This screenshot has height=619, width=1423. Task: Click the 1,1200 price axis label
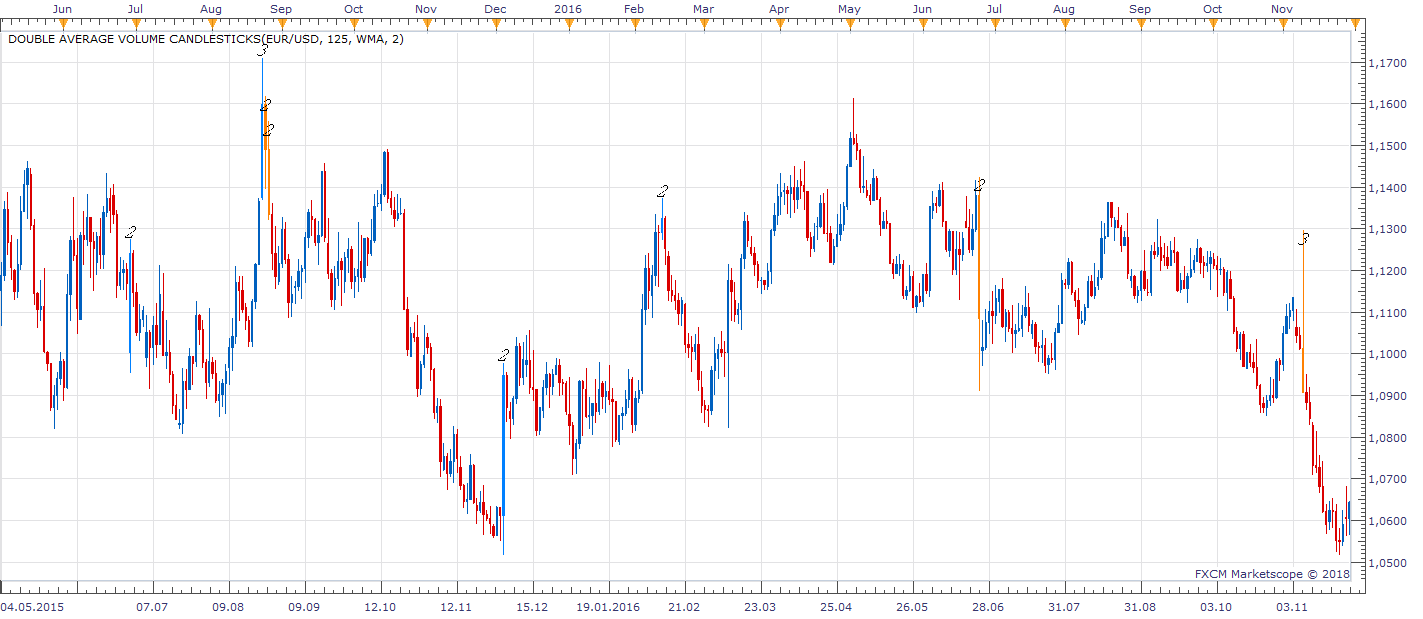[x=1386, y=271]
